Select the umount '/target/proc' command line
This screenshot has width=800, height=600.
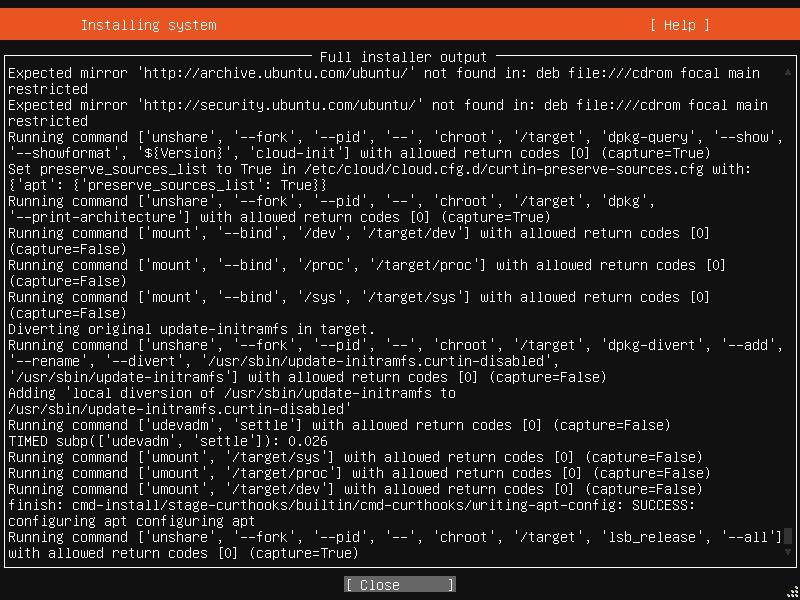359,473
